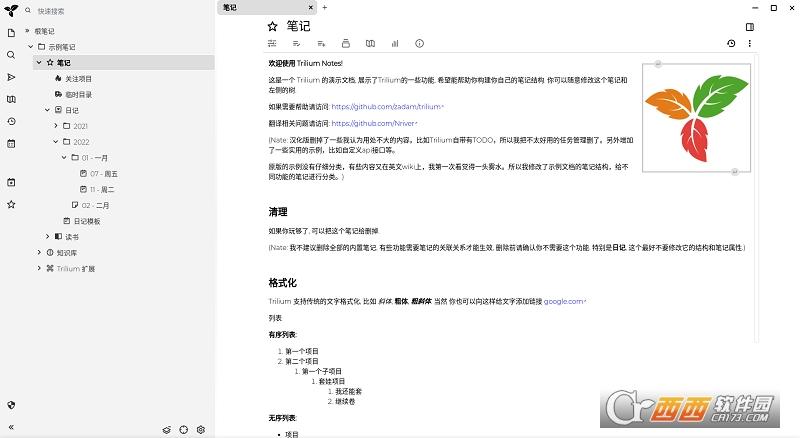The width and height of the screenshot is (800, 438).
Task: Click the jump-to-note arrow icon in launcher
Action: click(x=11, y=77)
